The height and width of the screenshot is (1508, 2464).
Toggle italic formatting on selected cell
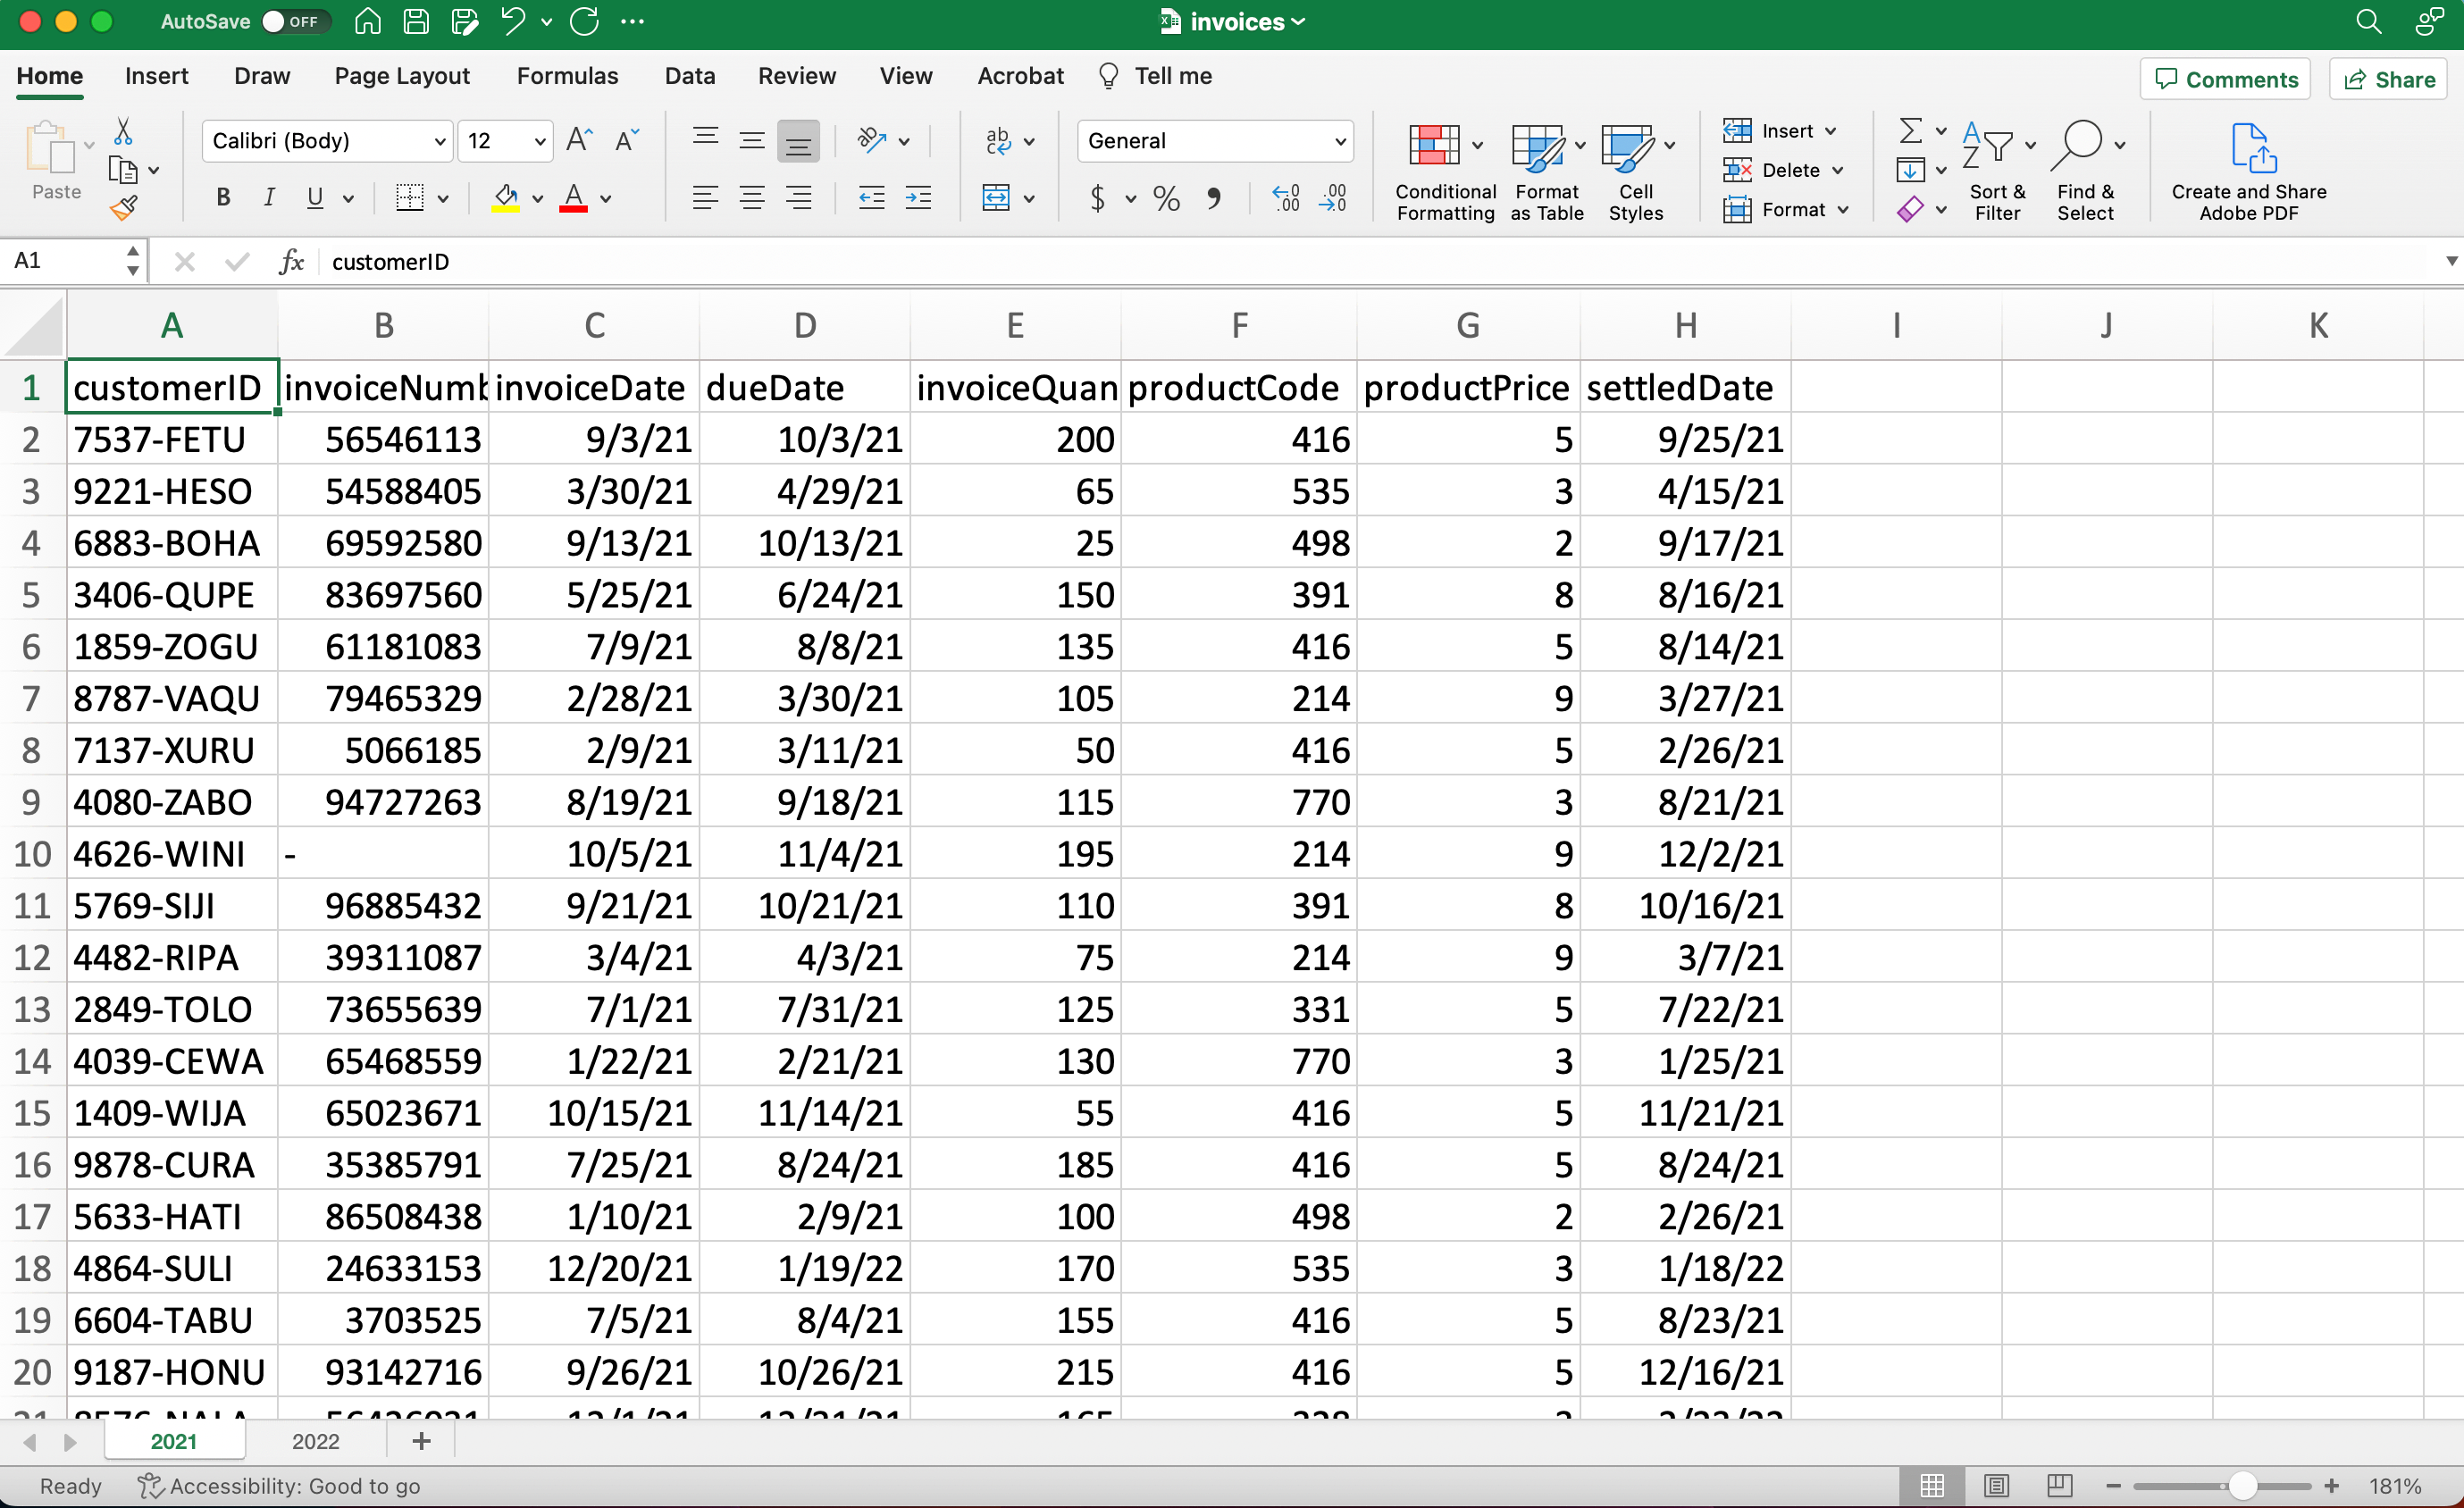(267, 197)
